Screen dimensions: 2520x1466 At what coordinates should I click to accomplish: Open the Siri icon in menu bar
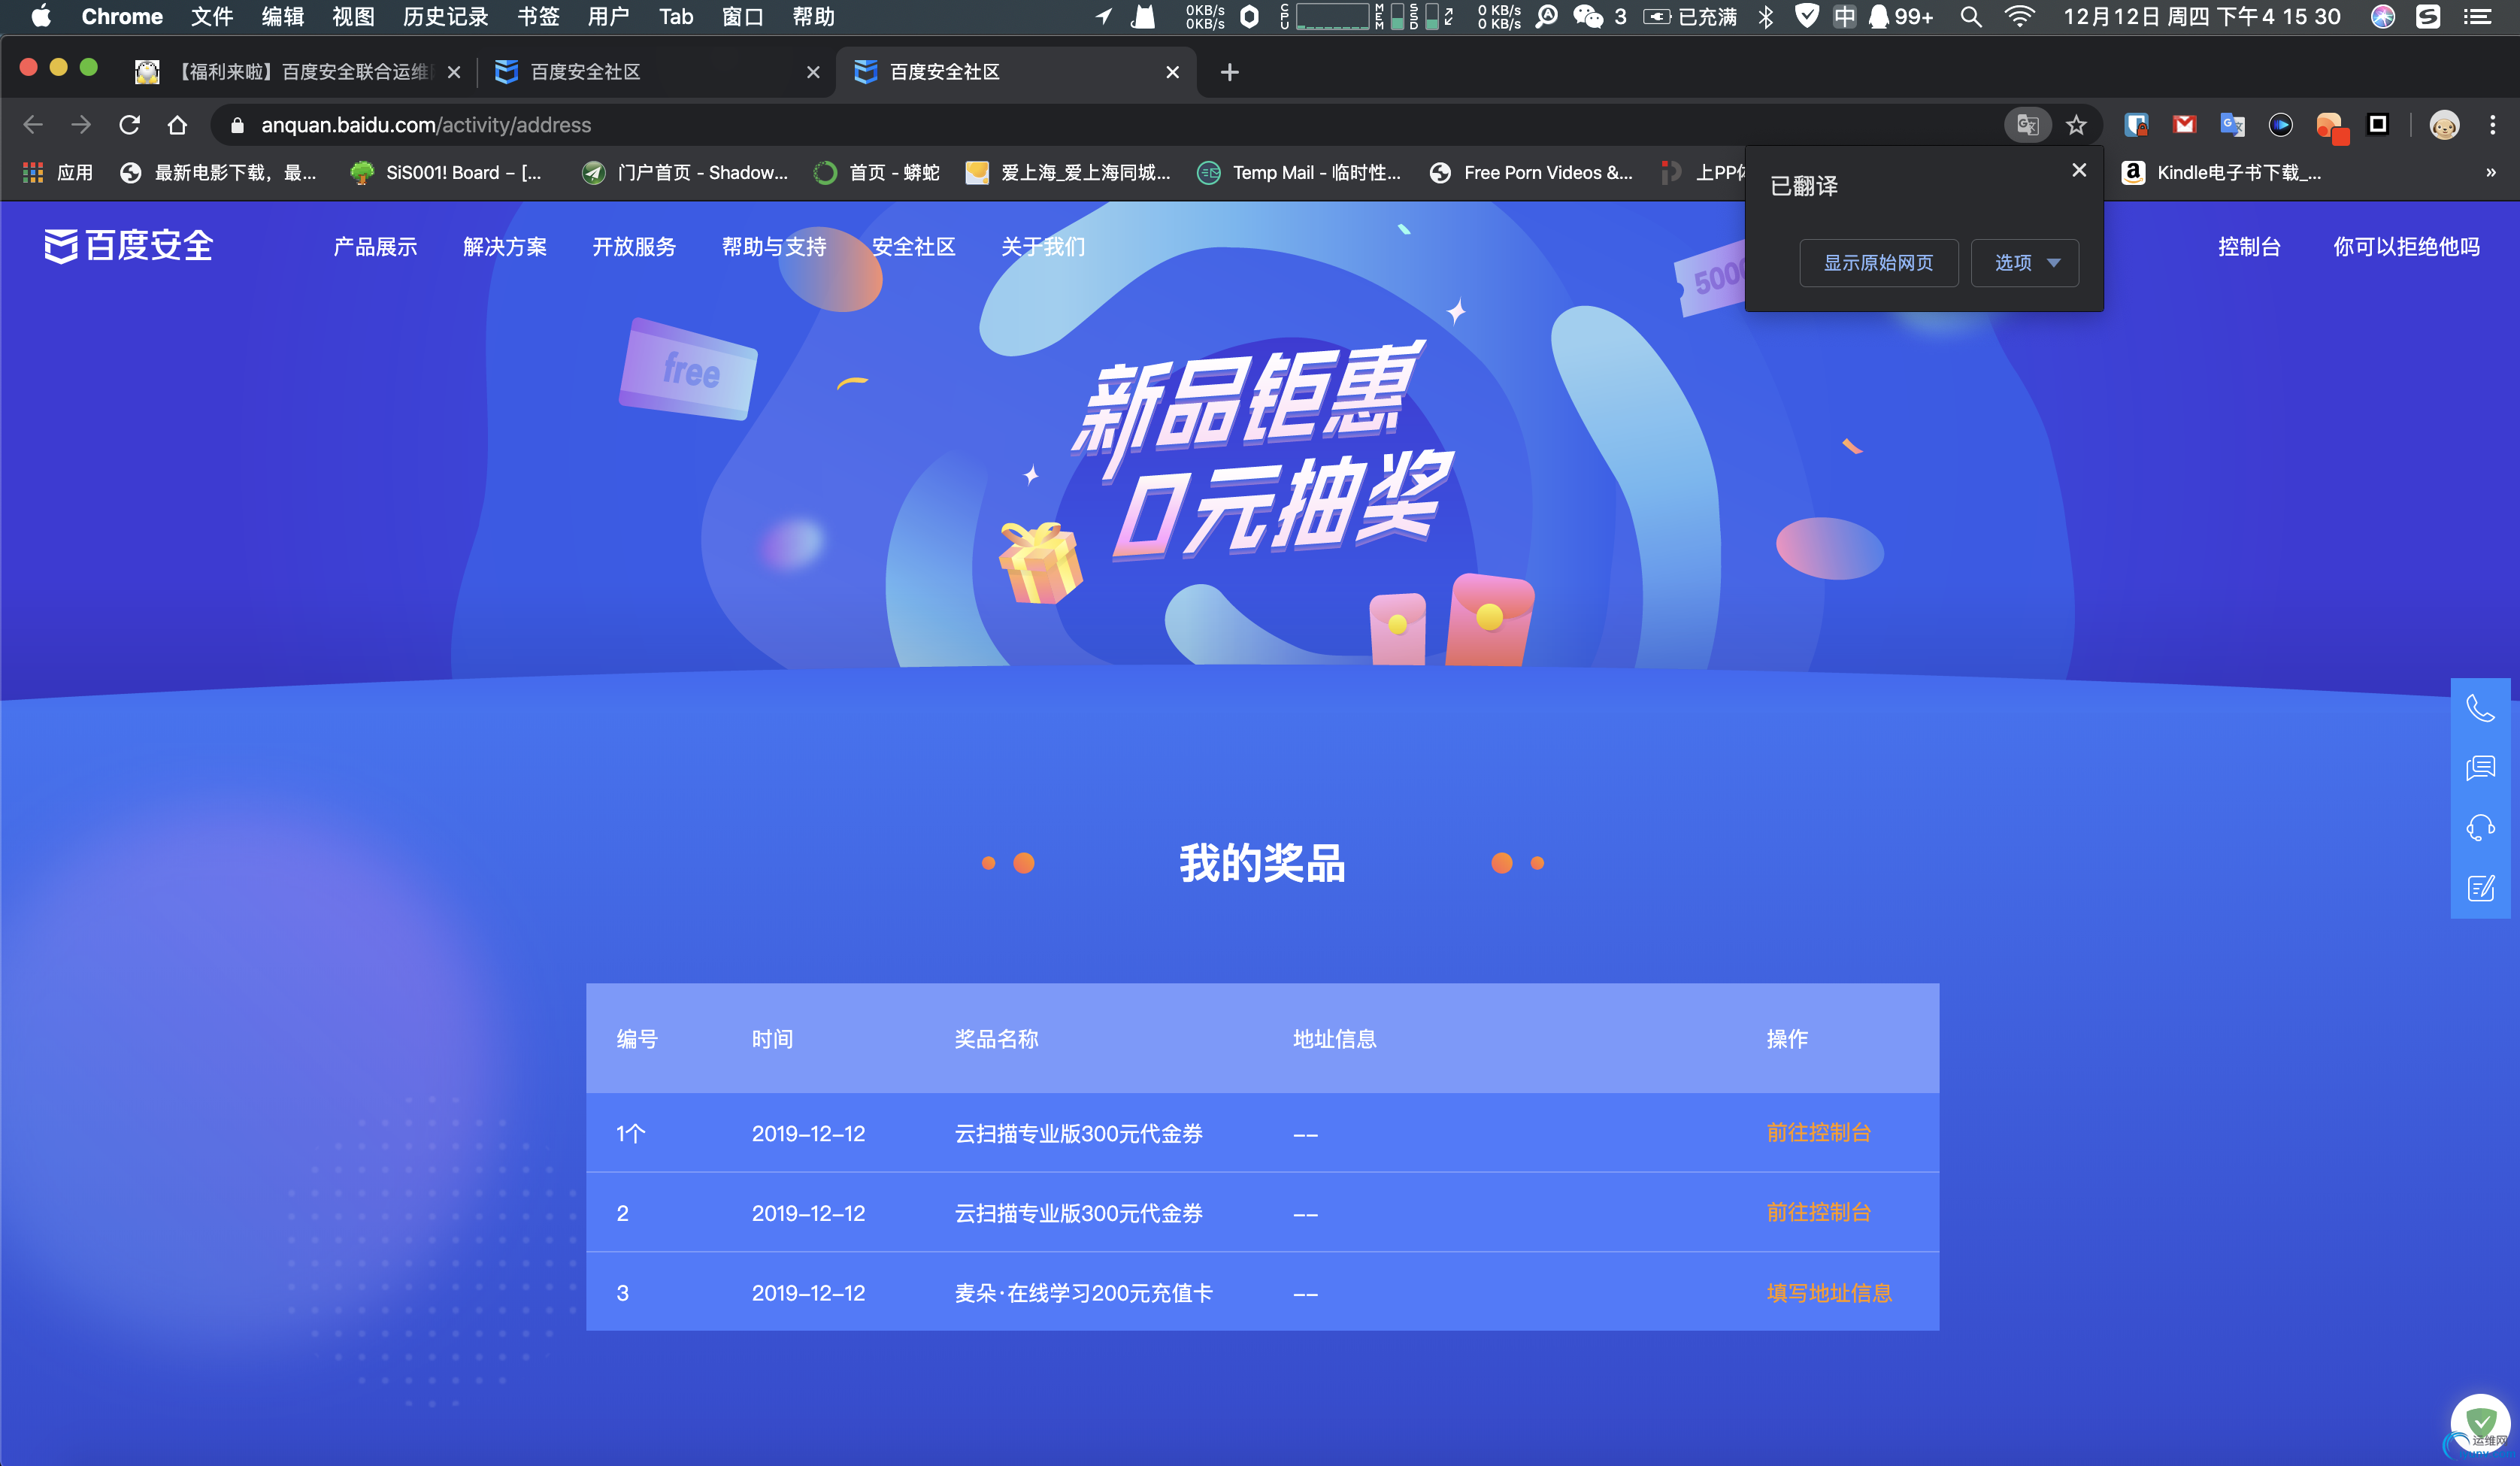click(x=2383, y=17)
